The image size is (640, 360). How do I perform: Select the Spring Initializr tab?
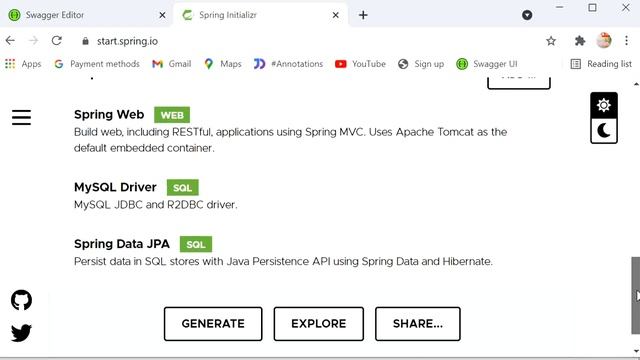[x=259, y=15]
